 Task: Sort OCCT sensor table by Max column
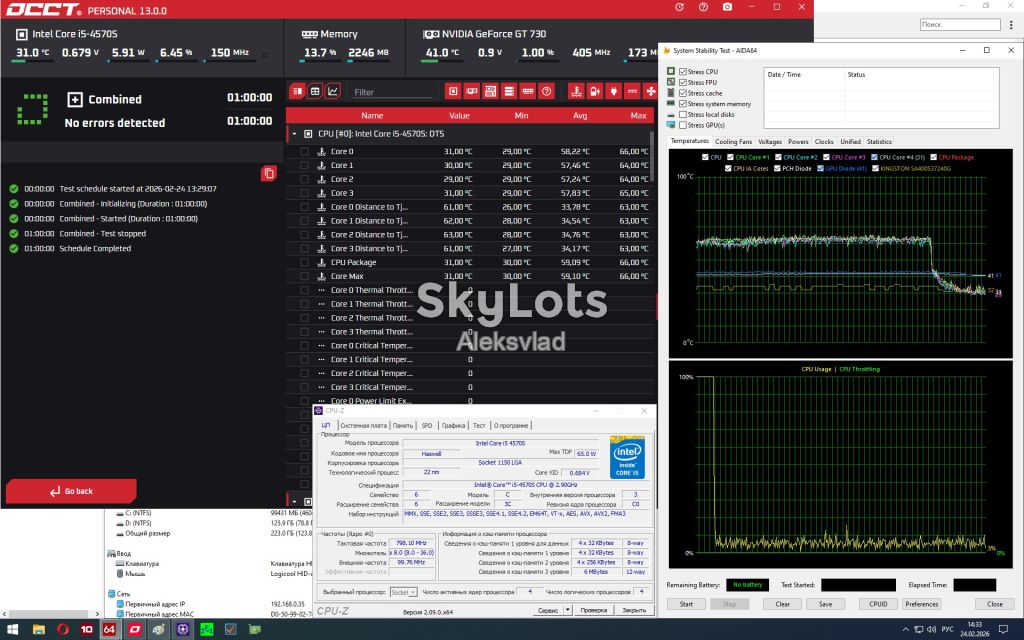coord(638,116)
